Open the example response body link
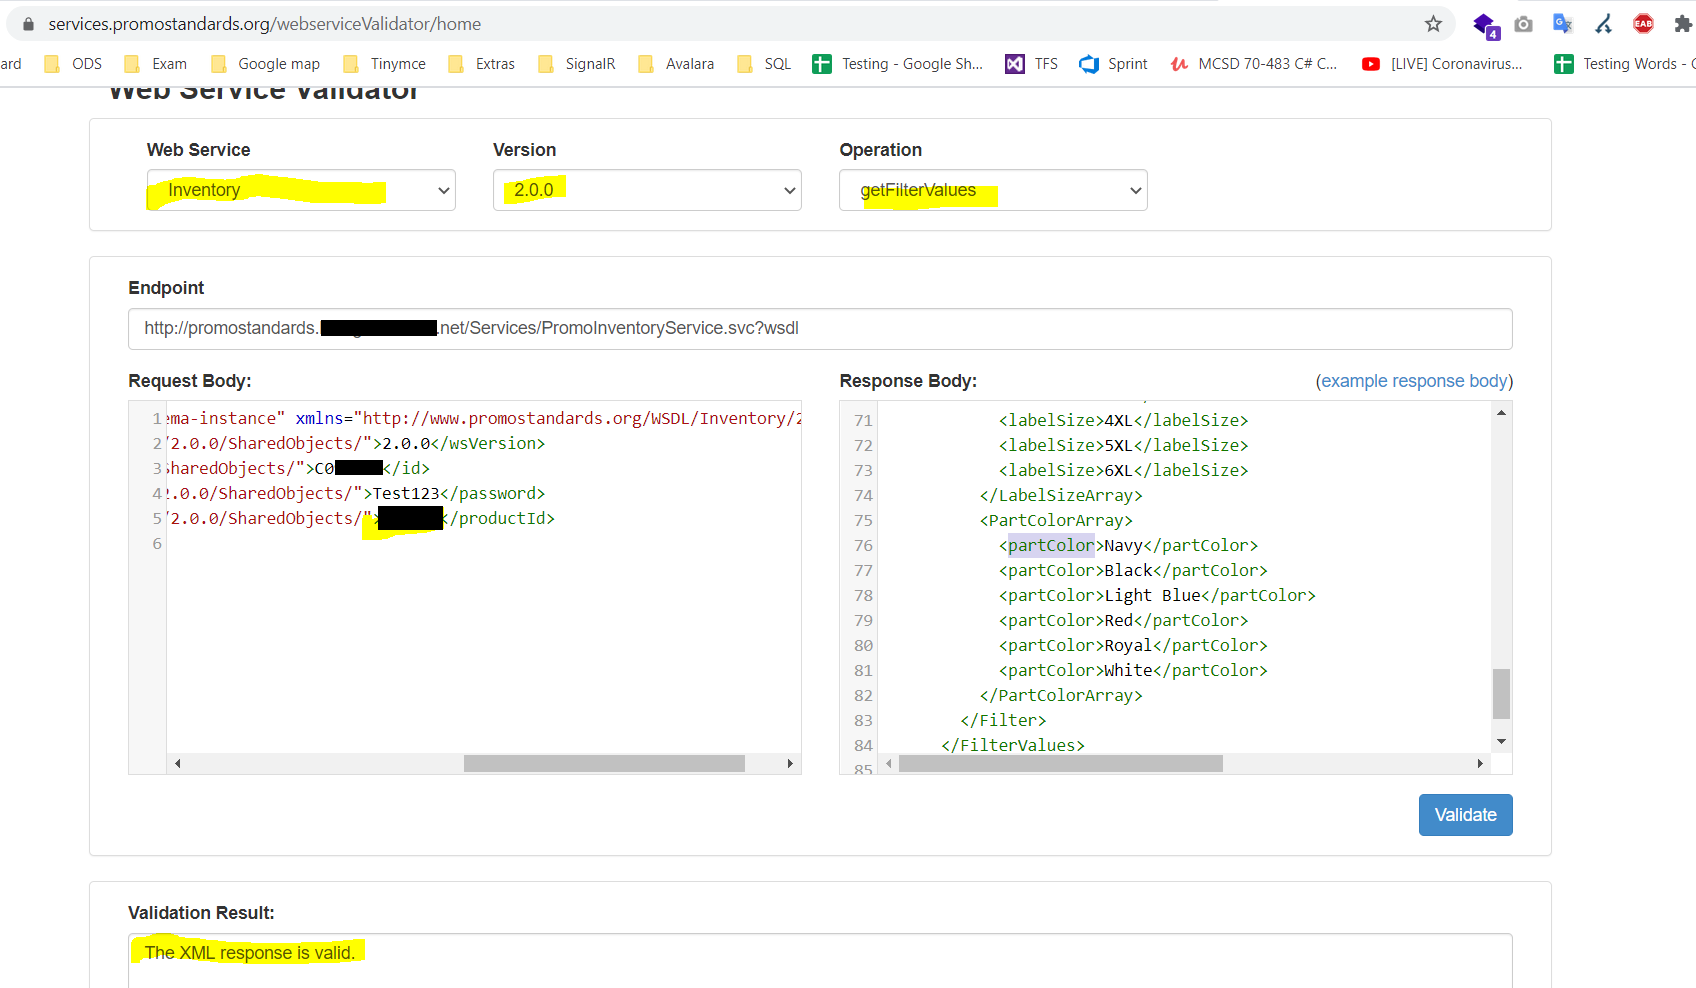1696x988 pixels. pos(1414,381)
